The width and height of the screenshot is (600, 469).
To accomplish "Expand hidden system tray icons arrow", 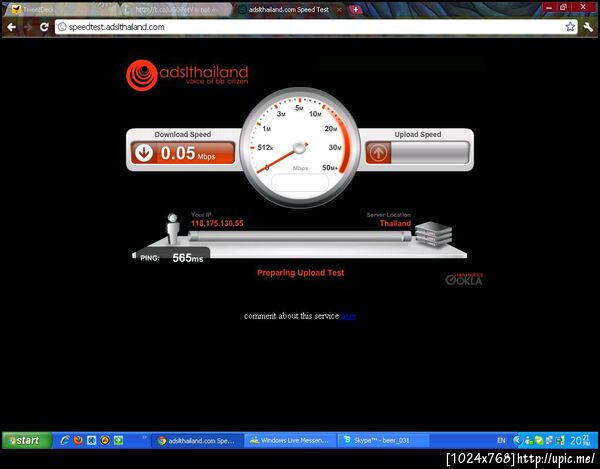I will click(517, 441).
